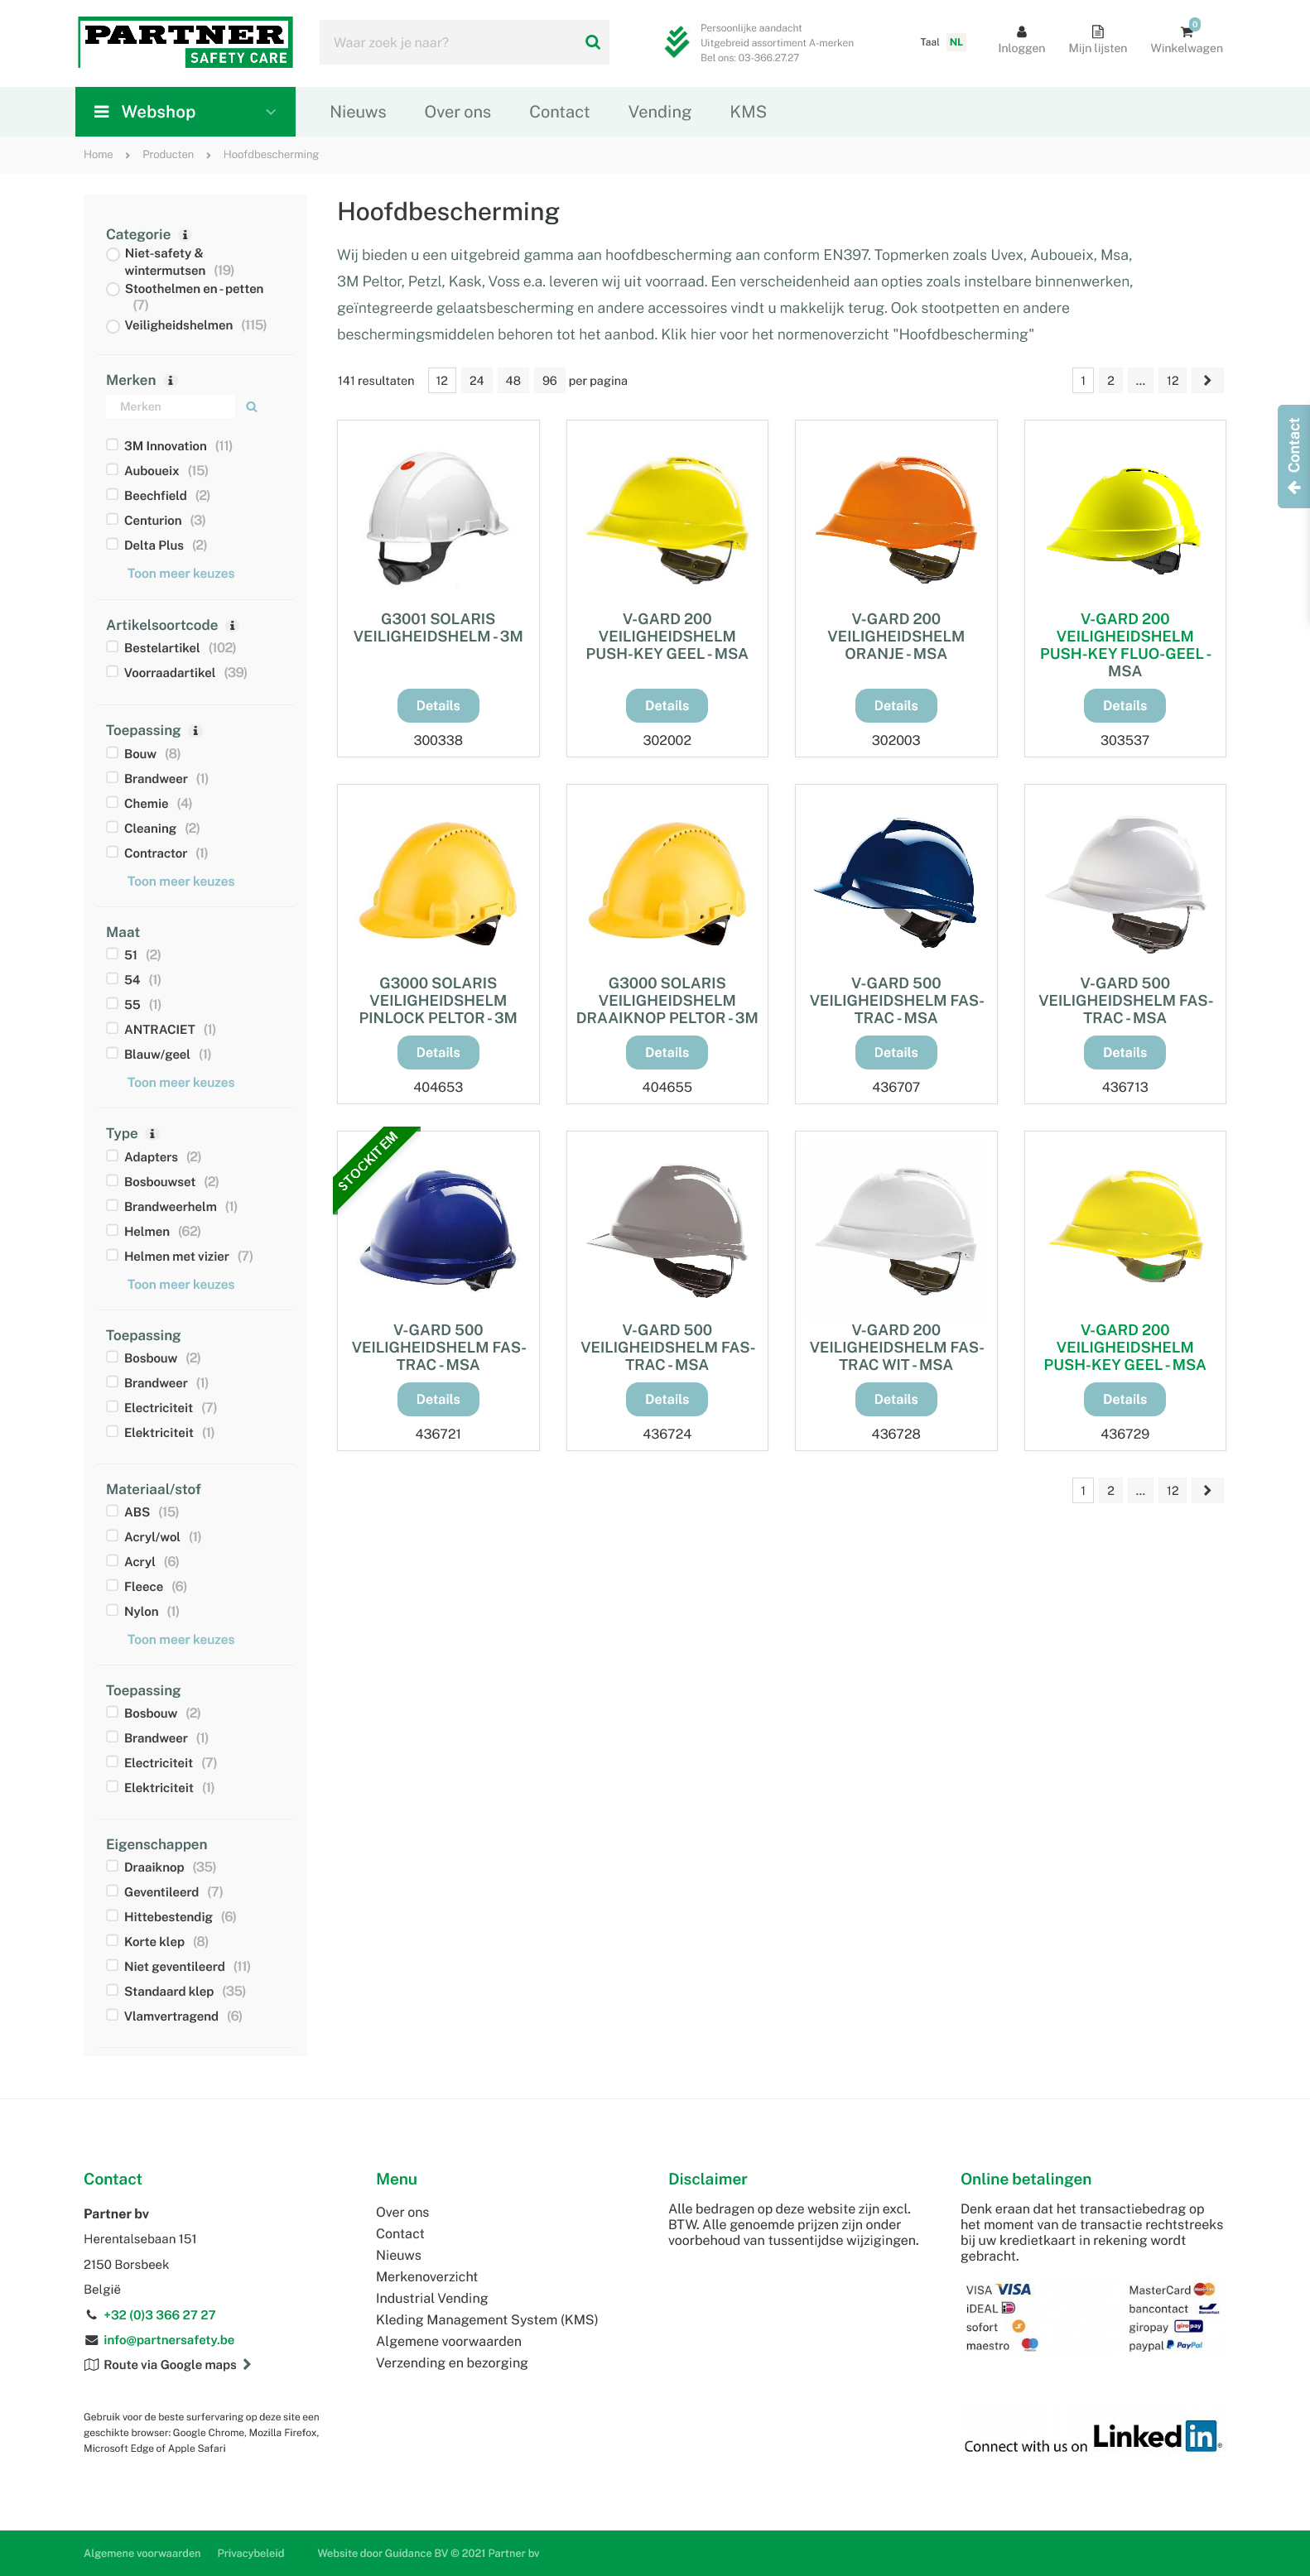Expand the Webshop dropdown chevron
Screen dimensions: 1310x2576
coord(270,112)
